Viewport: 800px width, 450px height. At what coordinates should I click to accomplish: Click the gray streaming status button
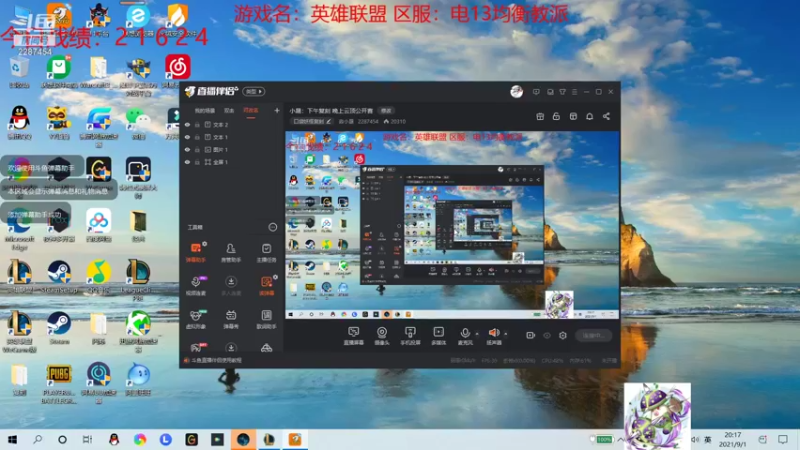[x=593, y=335]
